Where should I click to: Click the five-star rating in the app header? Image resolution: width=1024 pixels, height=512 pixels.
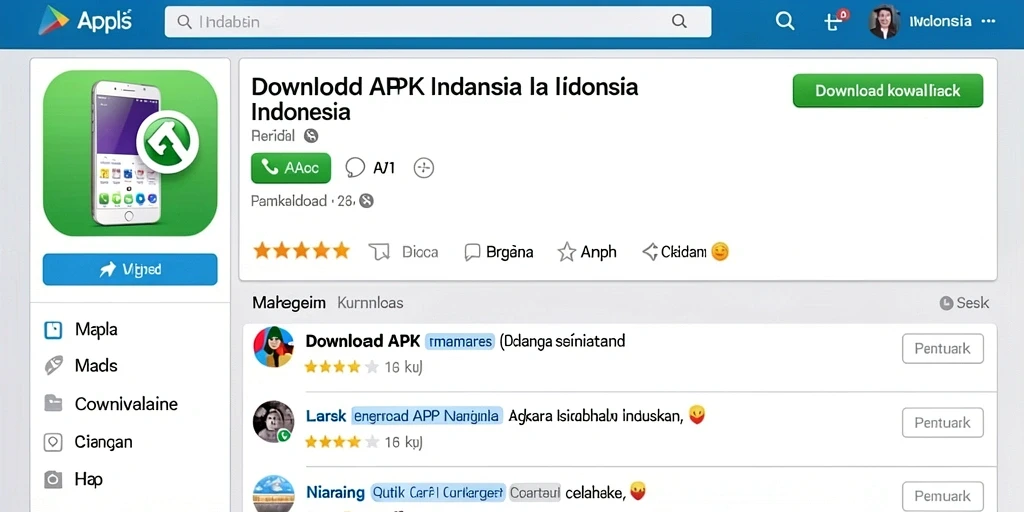point(301,251)
